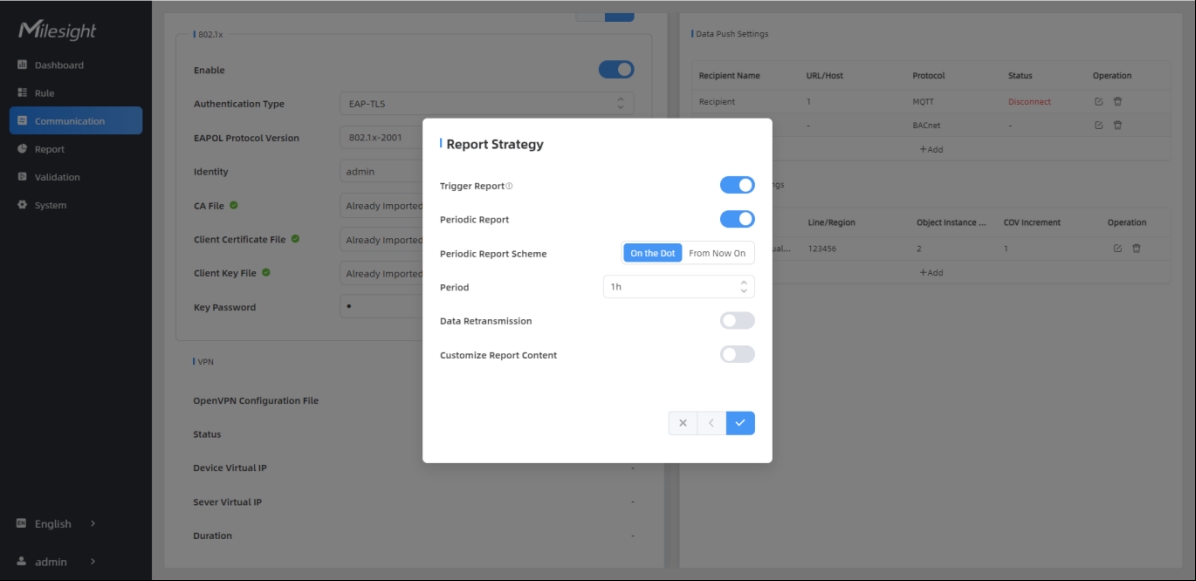This screenshot has width=1196, height=581.
Task: Delete the MQTT recipient row
Action: (1118, 102)
